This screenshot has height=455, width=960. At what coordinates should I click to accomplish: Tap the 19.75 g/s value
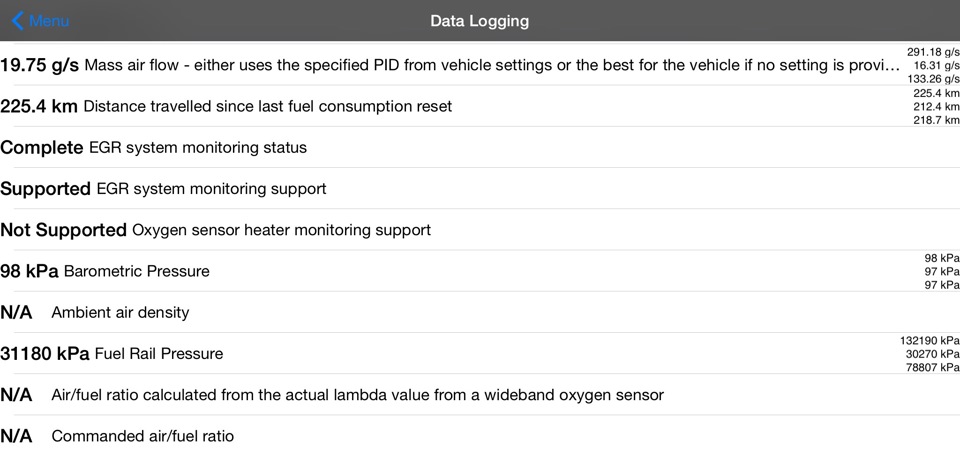pos(40,65)
